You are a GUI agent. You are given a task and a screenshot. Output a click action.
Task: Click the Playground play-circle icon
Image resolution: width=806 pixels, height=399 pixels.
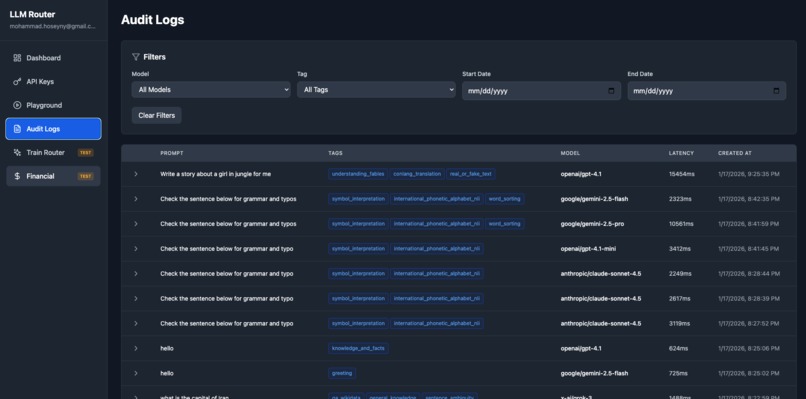click(x=17, y=105)
